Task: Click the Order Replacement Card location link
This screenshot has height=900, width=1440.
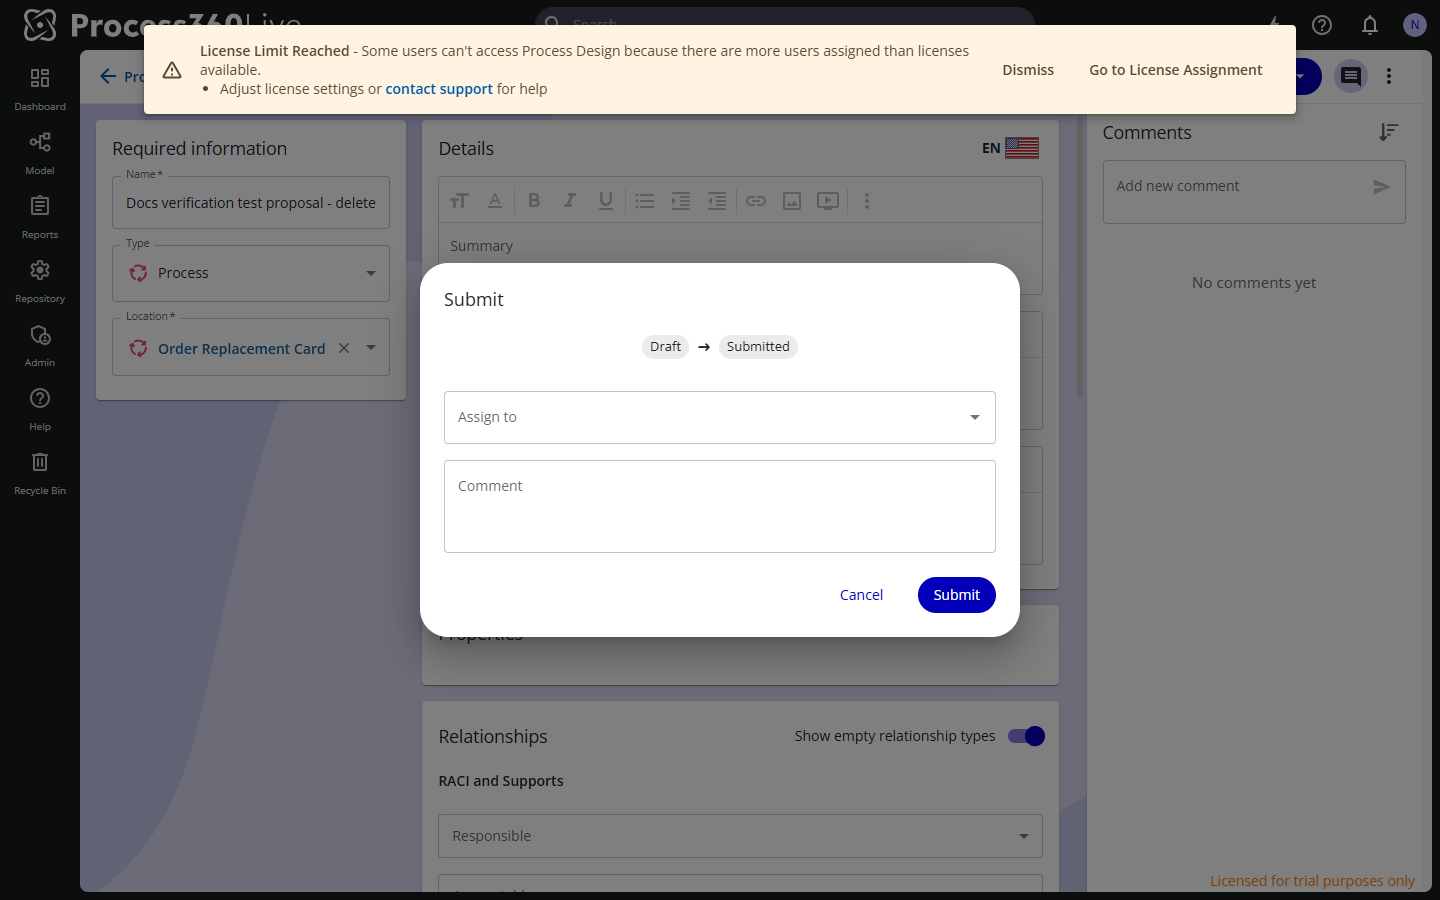Action: 242,349
